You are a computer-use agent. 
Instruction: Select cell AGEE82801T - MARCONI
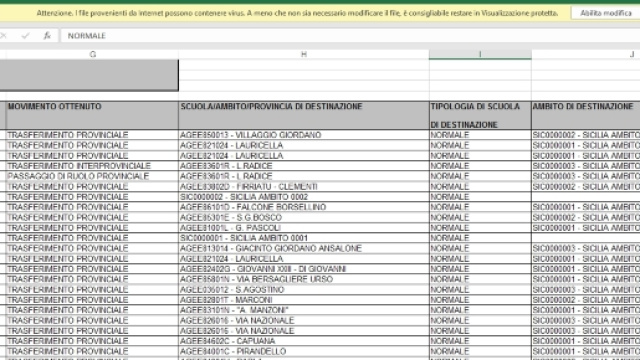(x=304, y=300)
